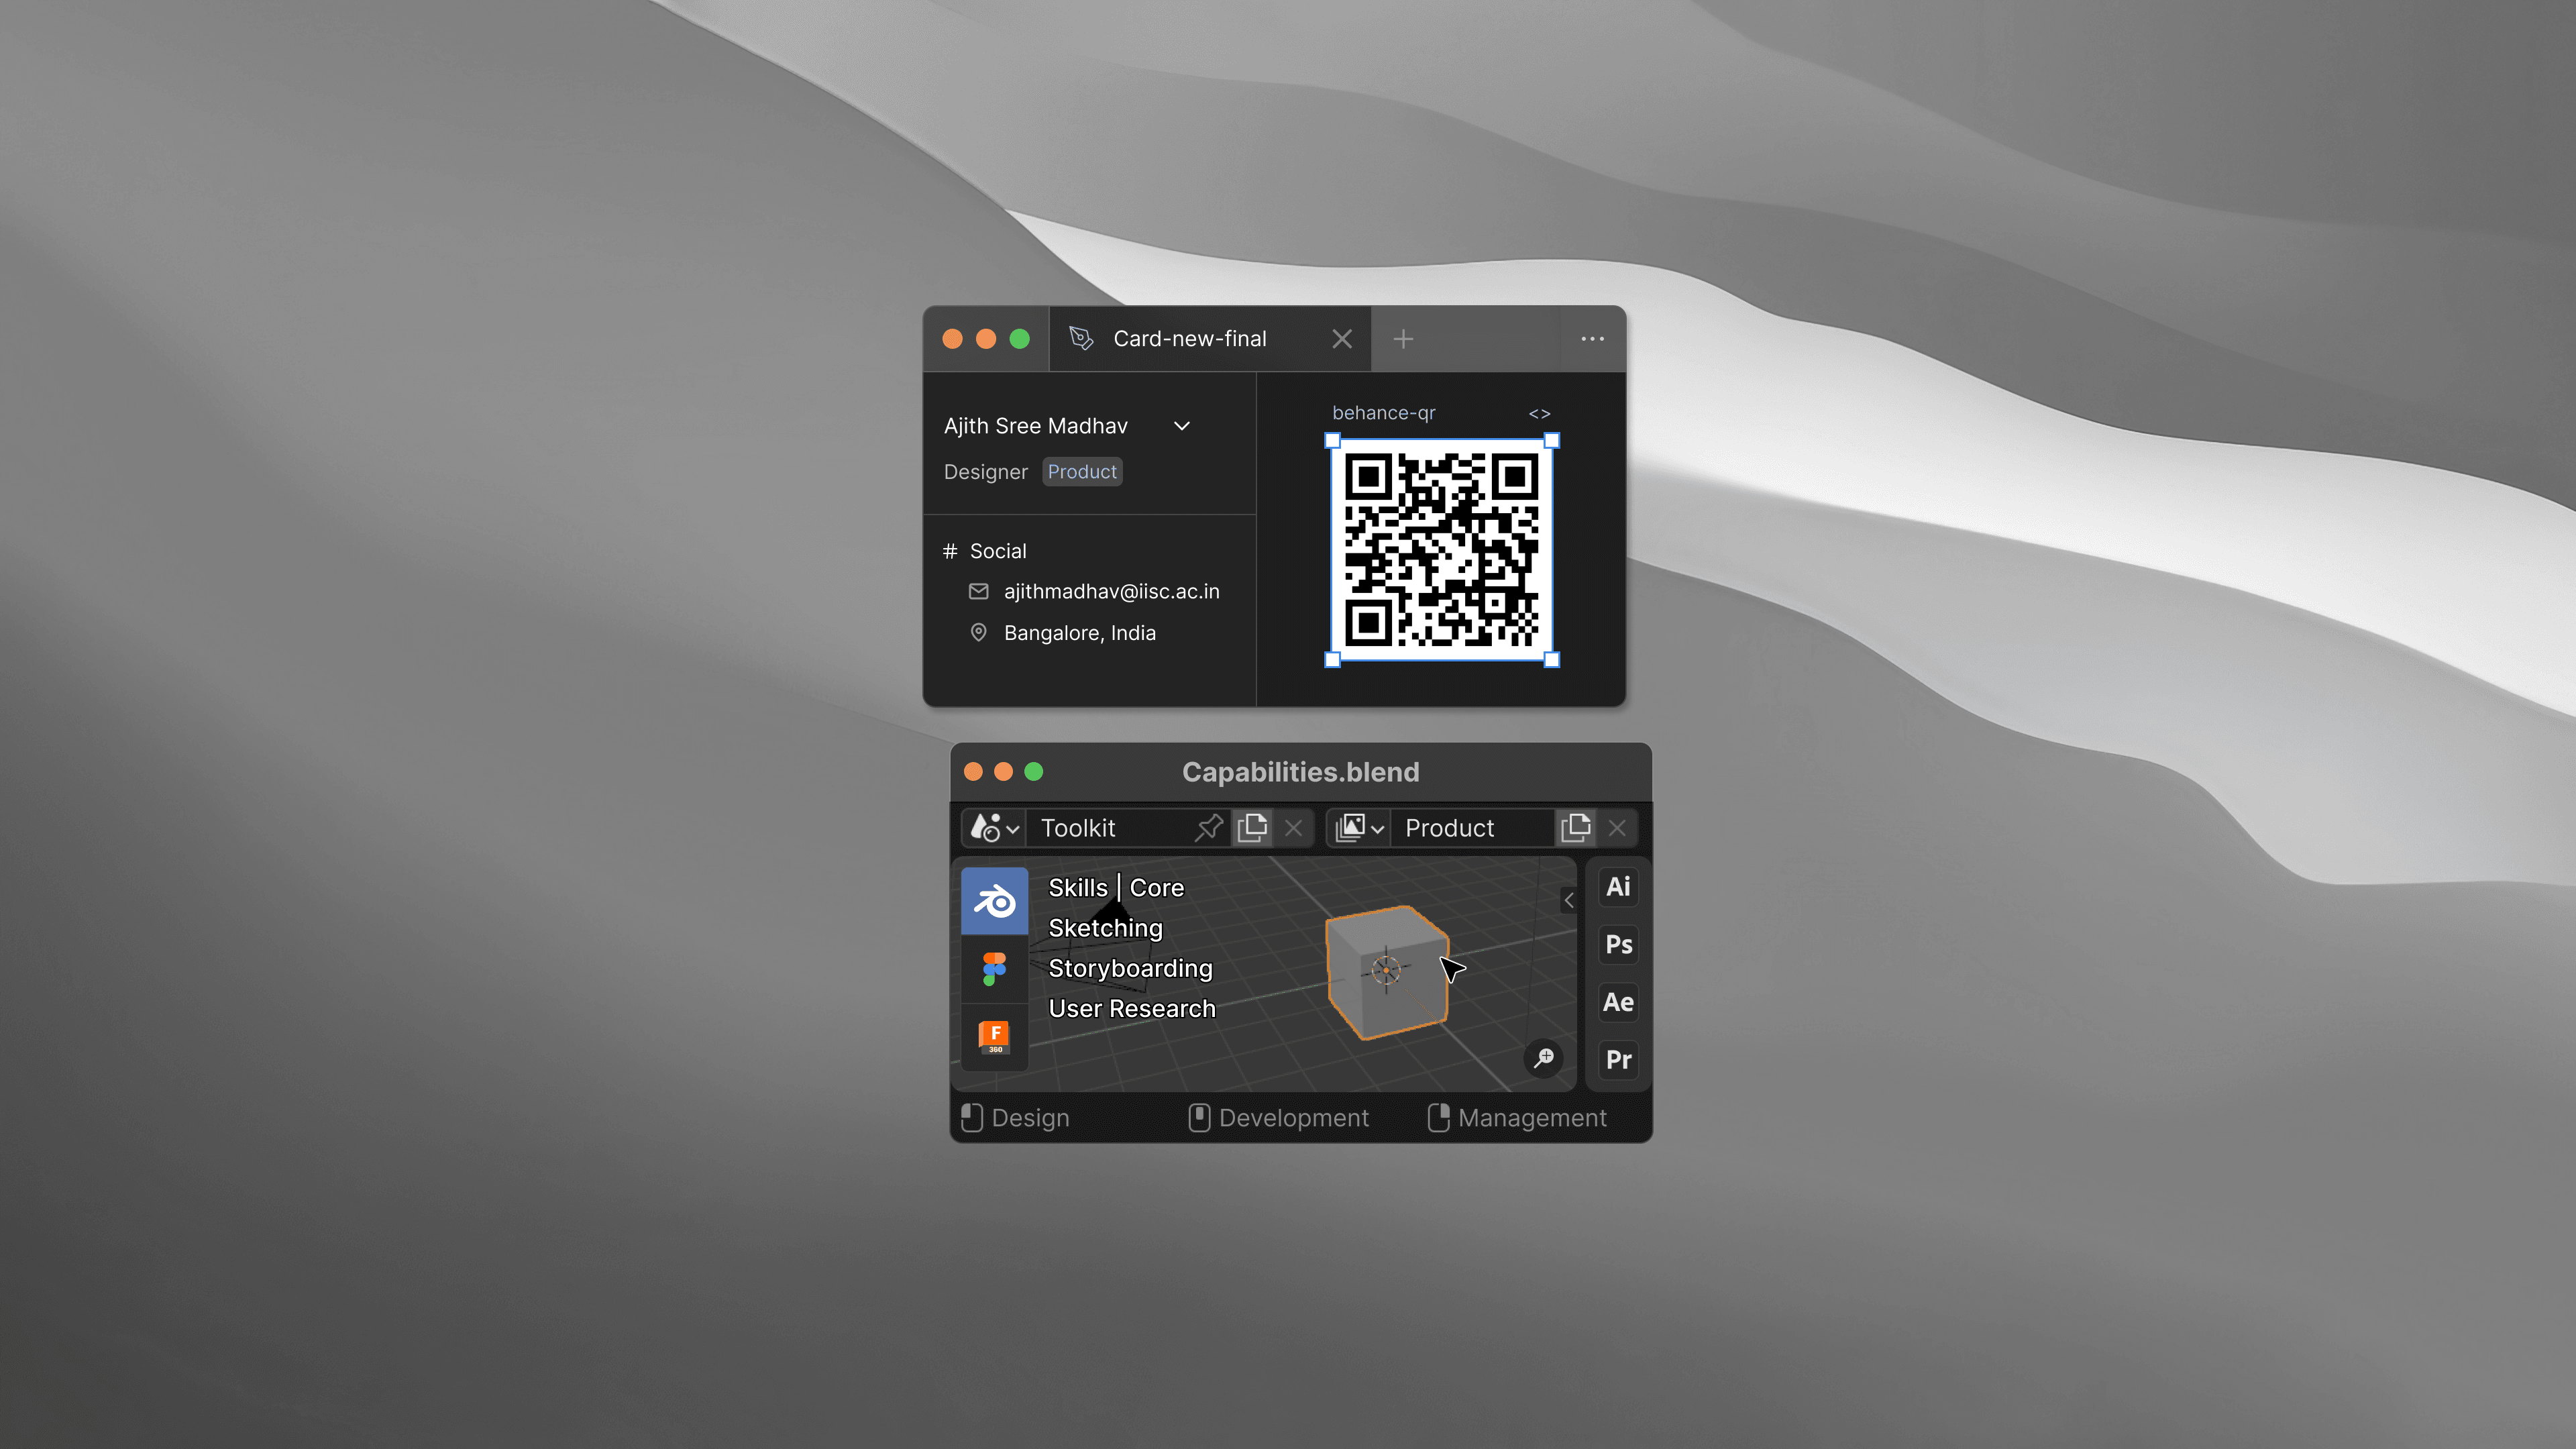This screenshot has height=1449, width=2576.
Task: Expand the Ajith Sree Madhav dropdown
Action: (x=1182, y=426)
